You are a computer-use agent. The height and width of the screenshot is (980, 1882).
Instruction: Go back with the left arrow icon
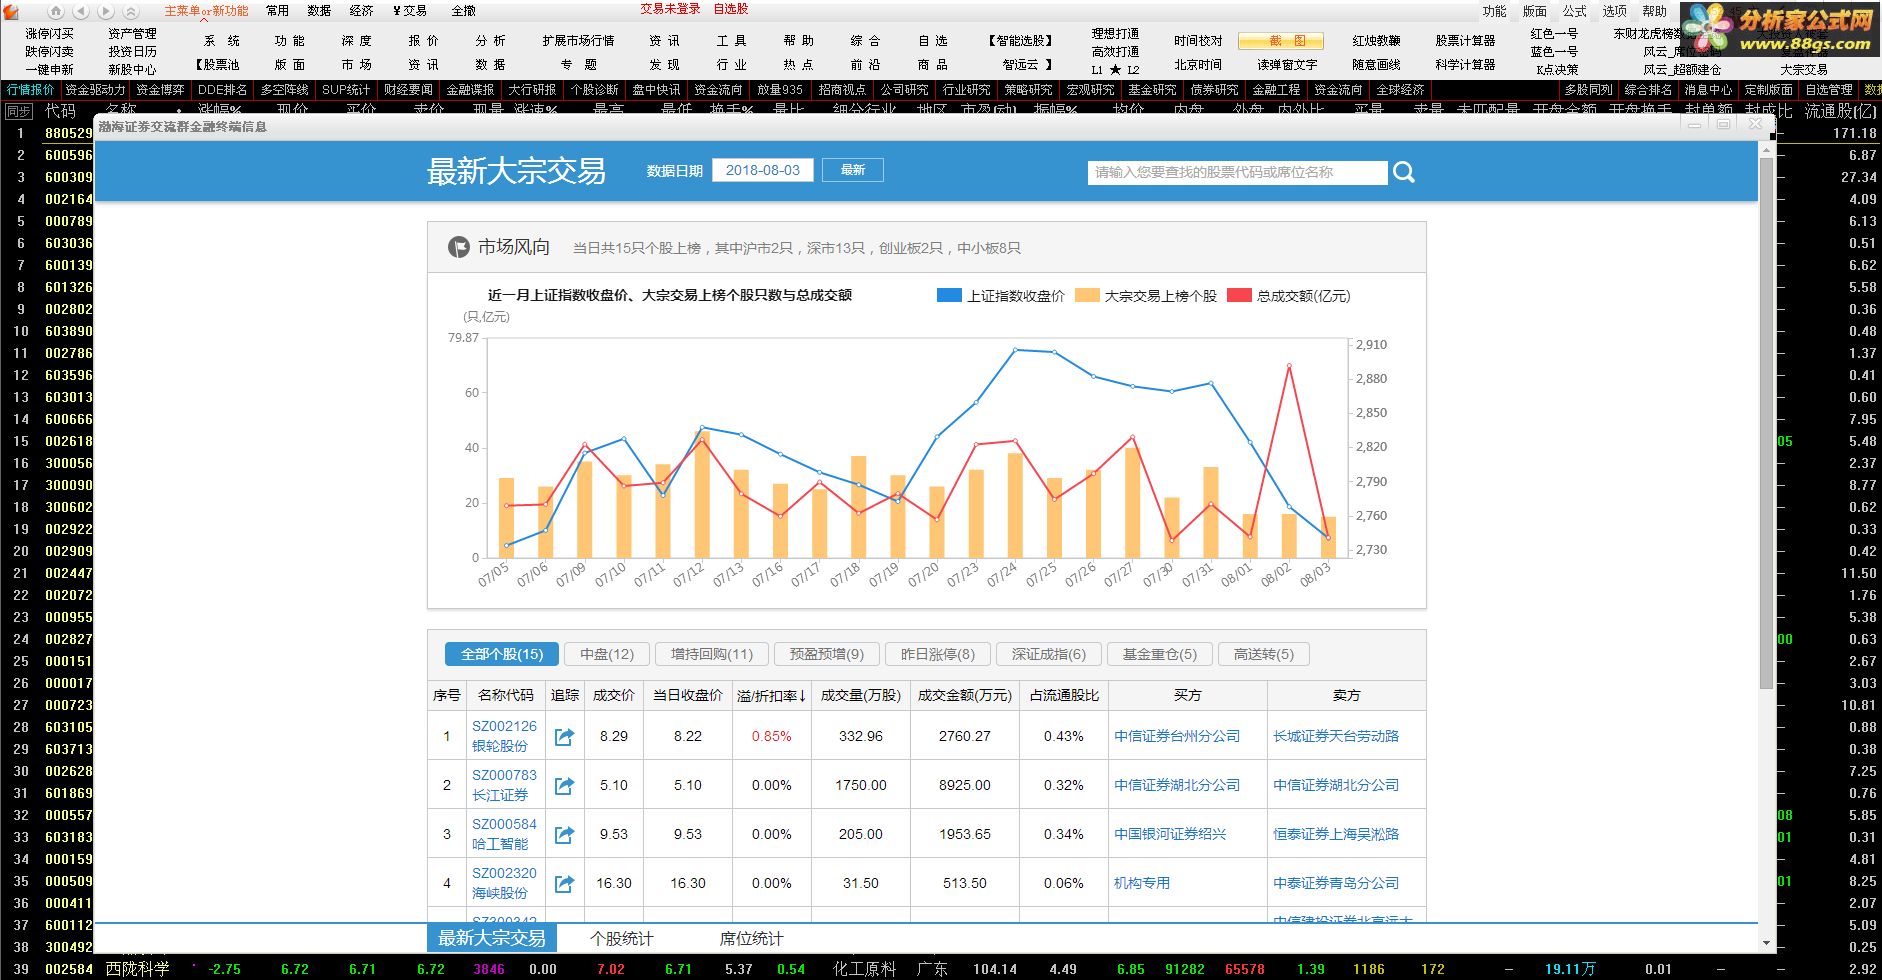81,11
